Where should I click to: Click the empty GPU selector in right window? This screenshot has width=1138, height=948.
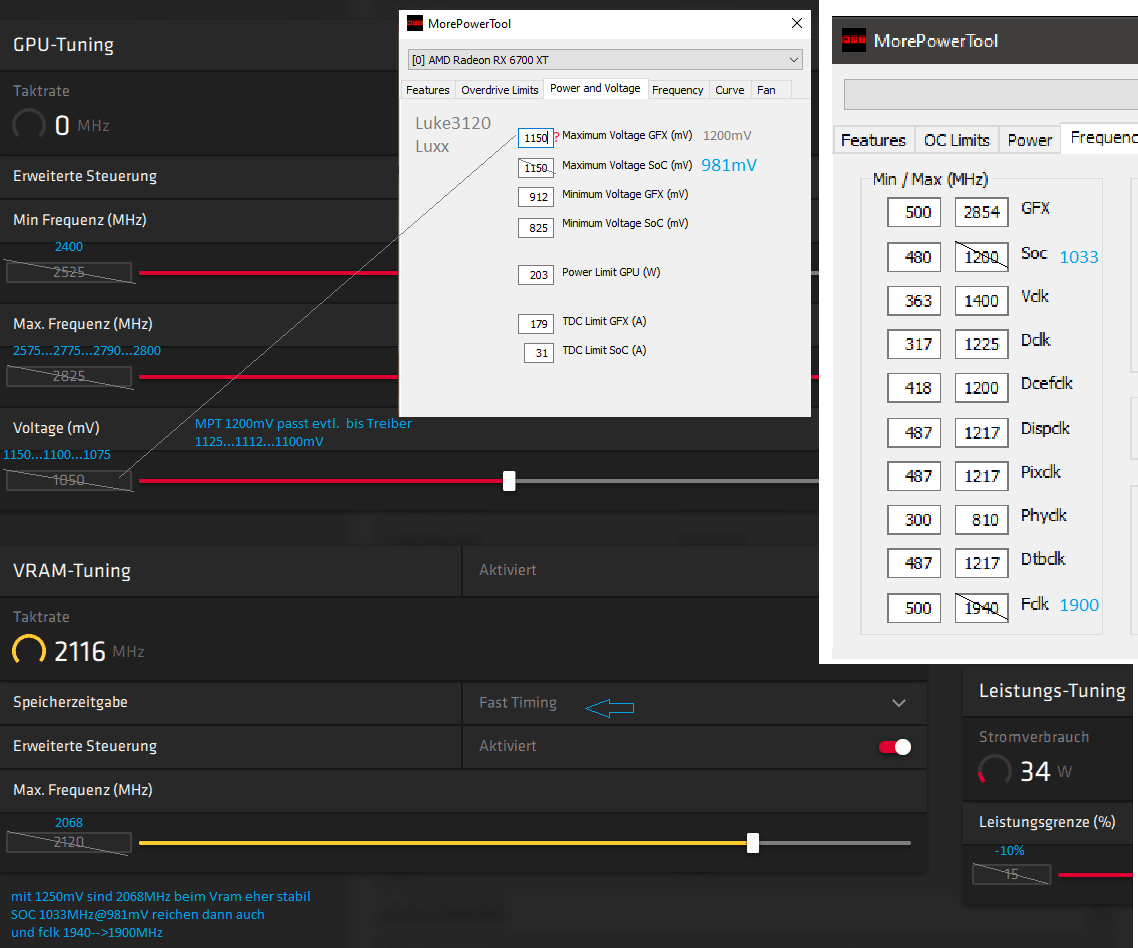coord(991,94)
